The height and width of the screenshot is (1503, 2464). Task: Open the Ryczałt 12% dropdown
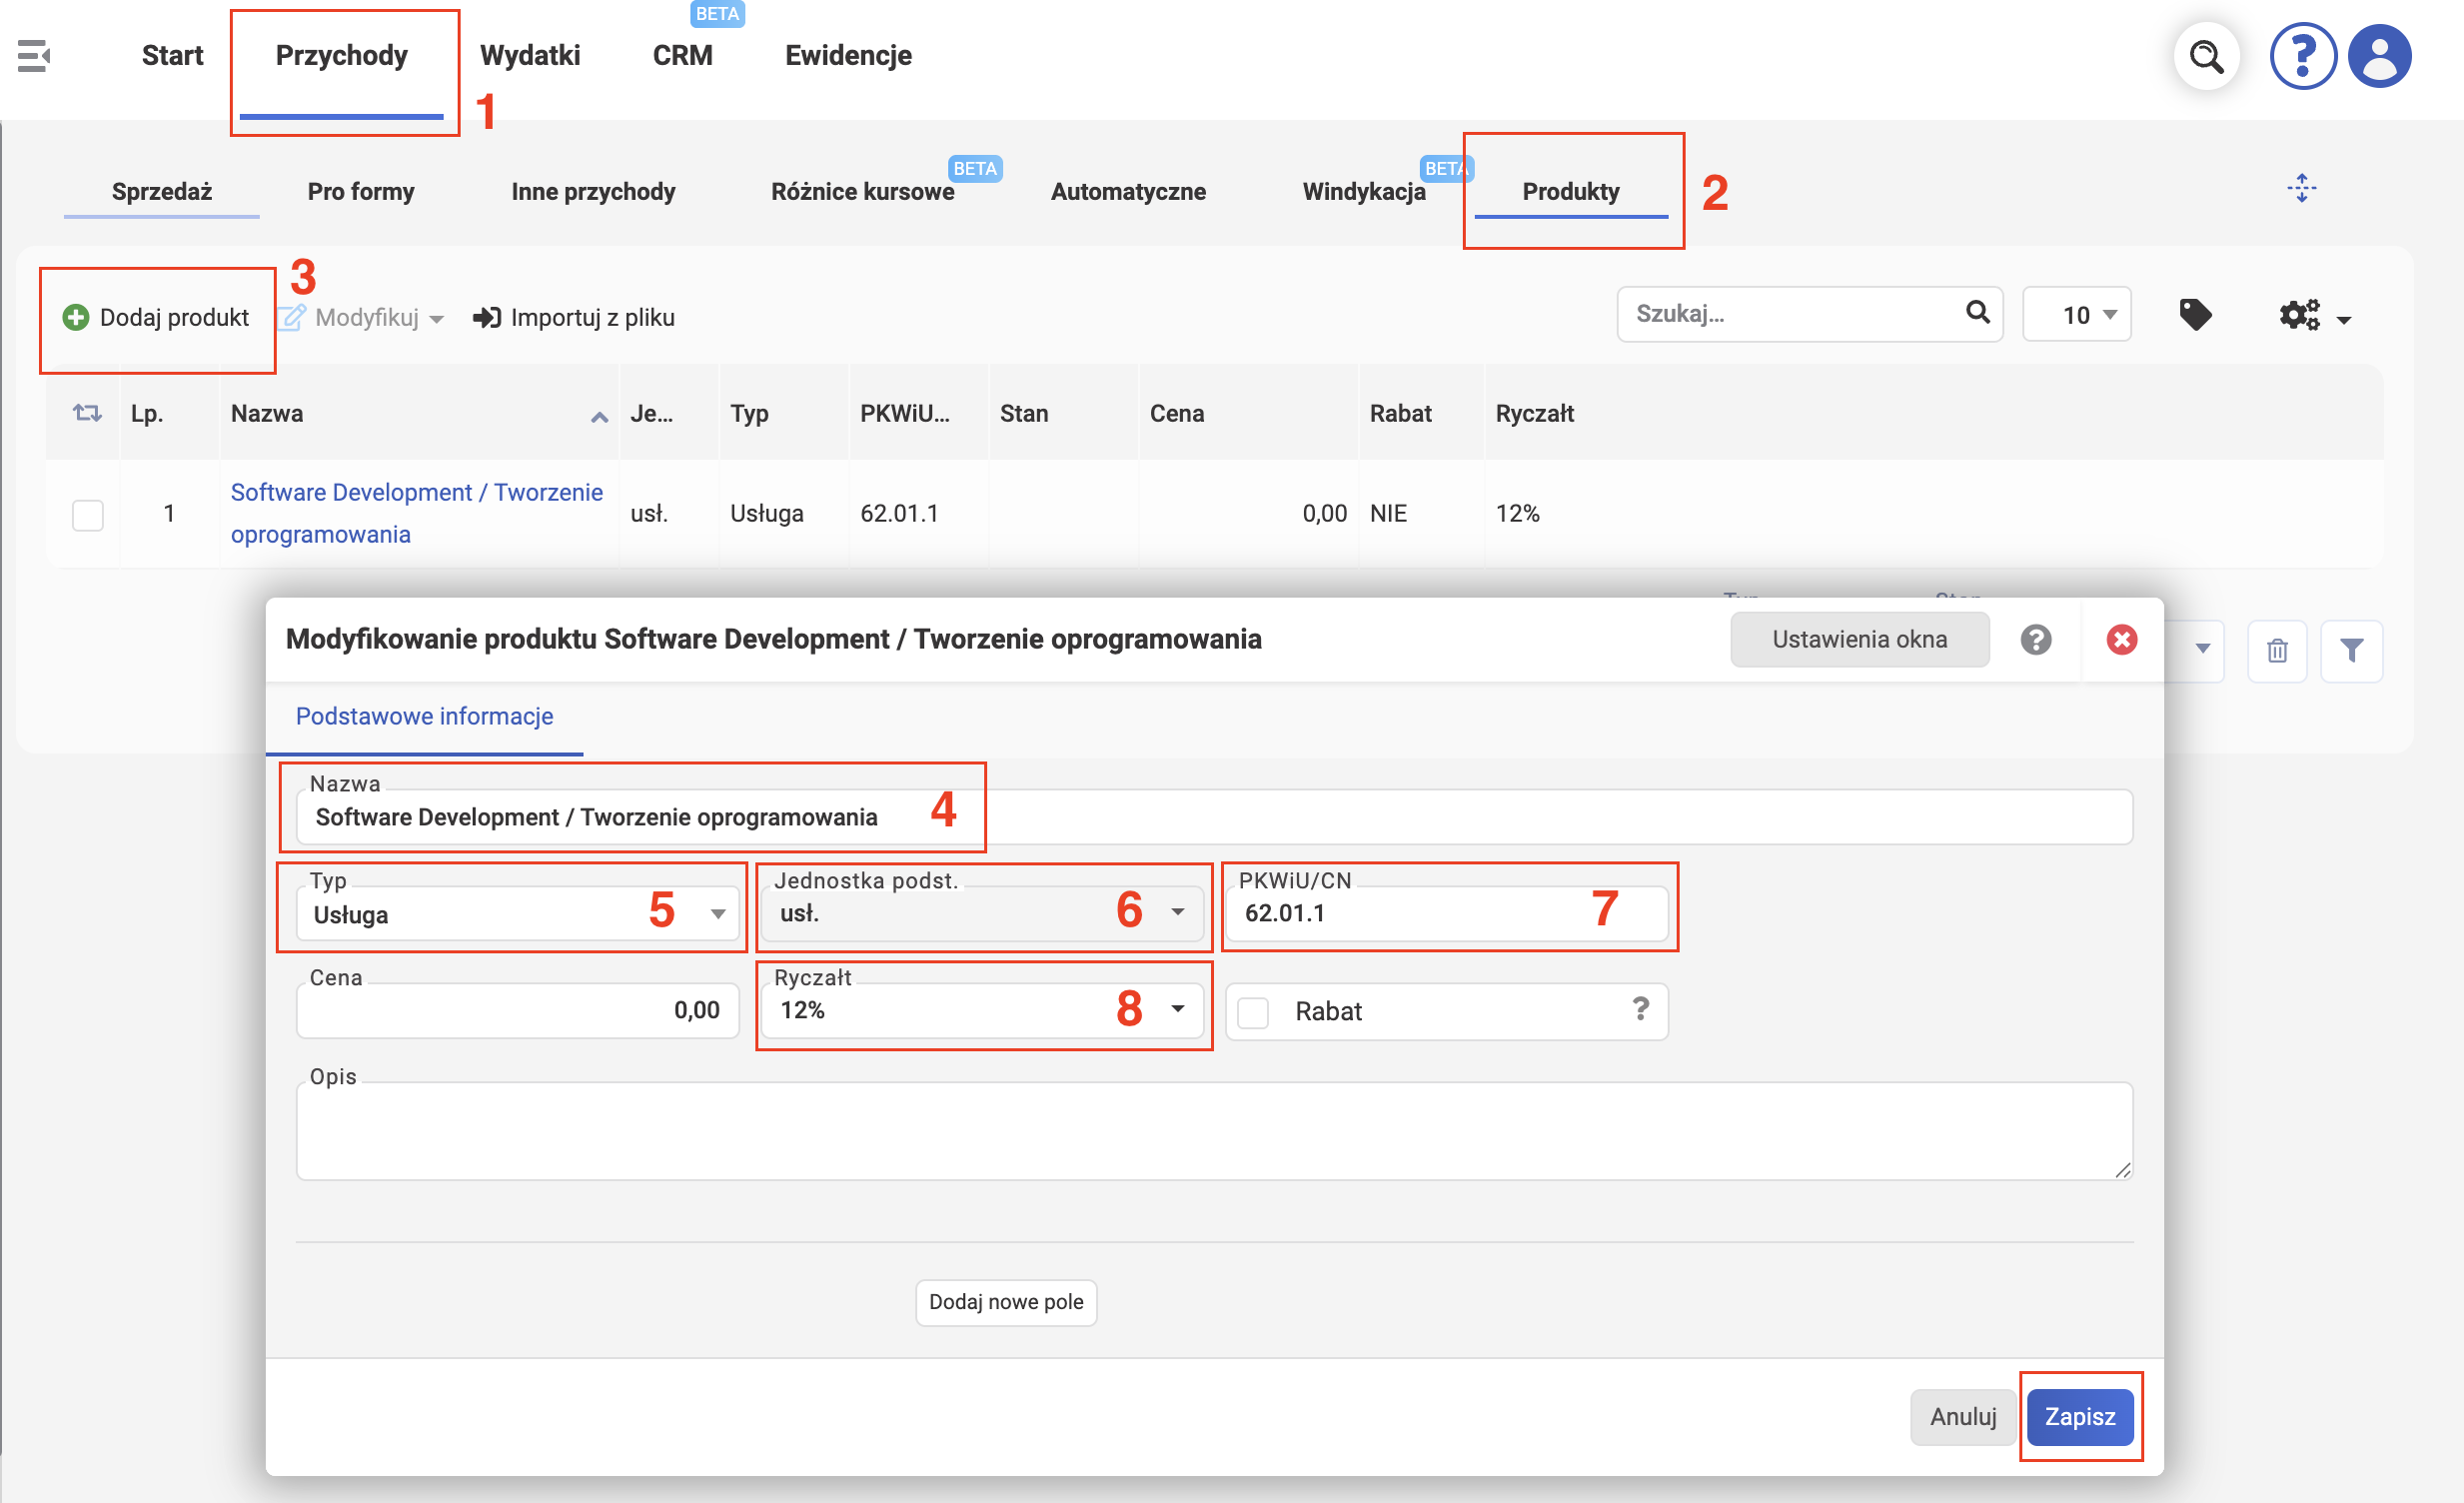[981, 1010]
